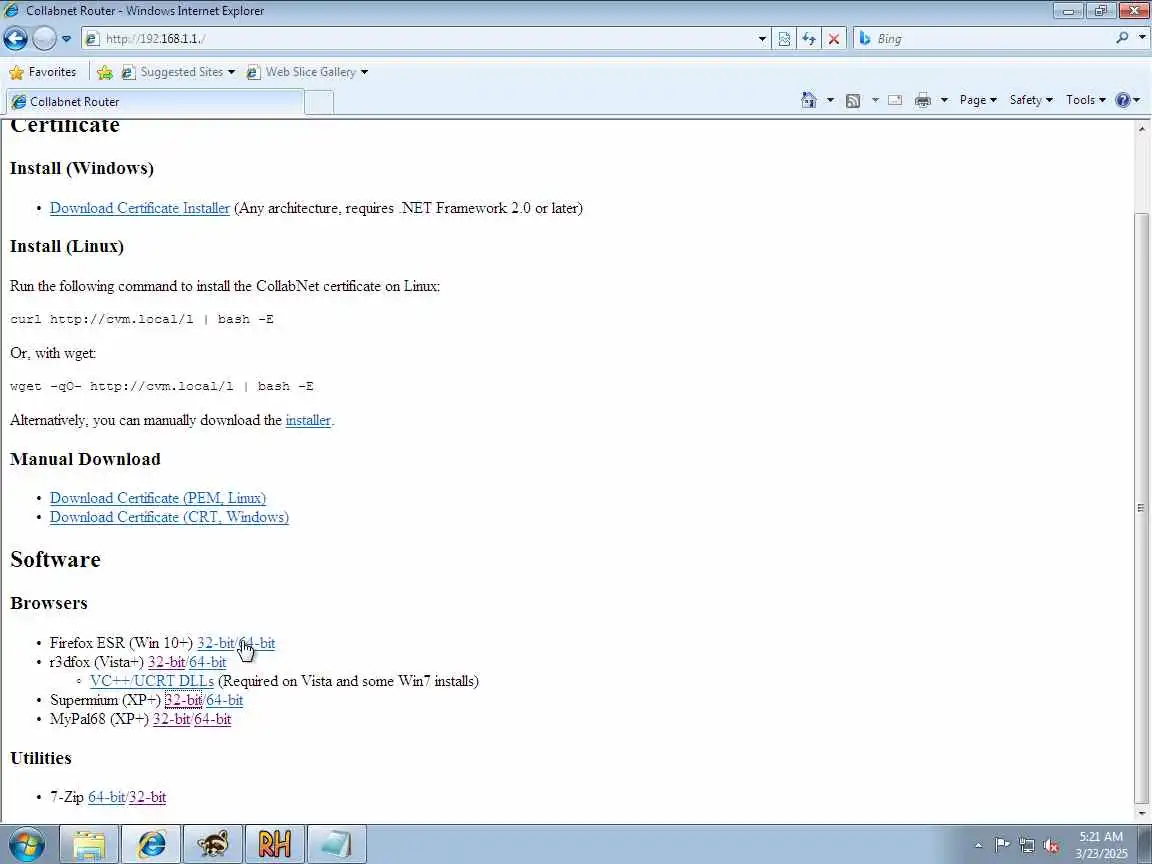Click Download Certificate (CRT, Windows) link

pos(169,517)
